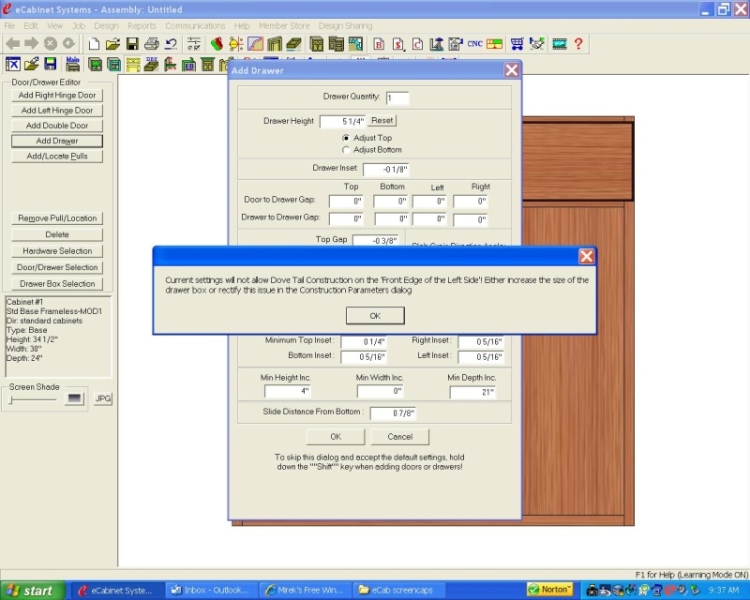Click the handshake icon in toolbar
Viewport: 750px width, 600px height.
point(537,44)
